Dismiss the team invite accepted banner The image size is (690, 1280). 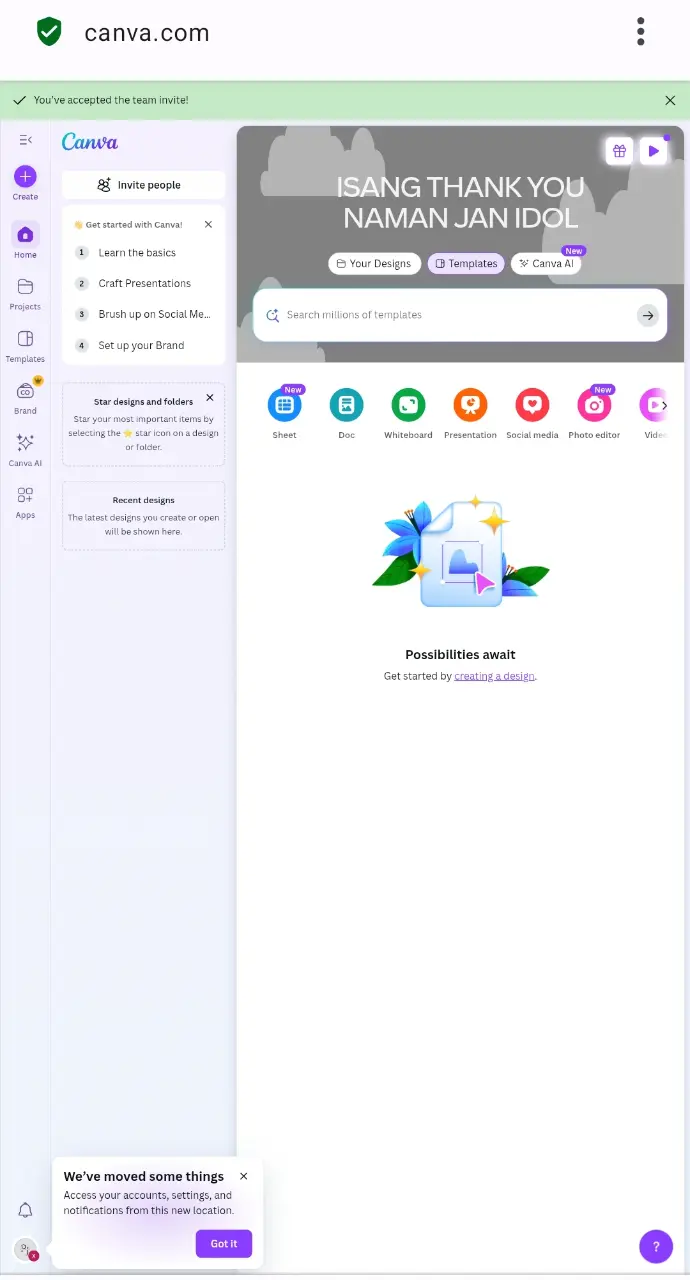(x=670, y=100)
